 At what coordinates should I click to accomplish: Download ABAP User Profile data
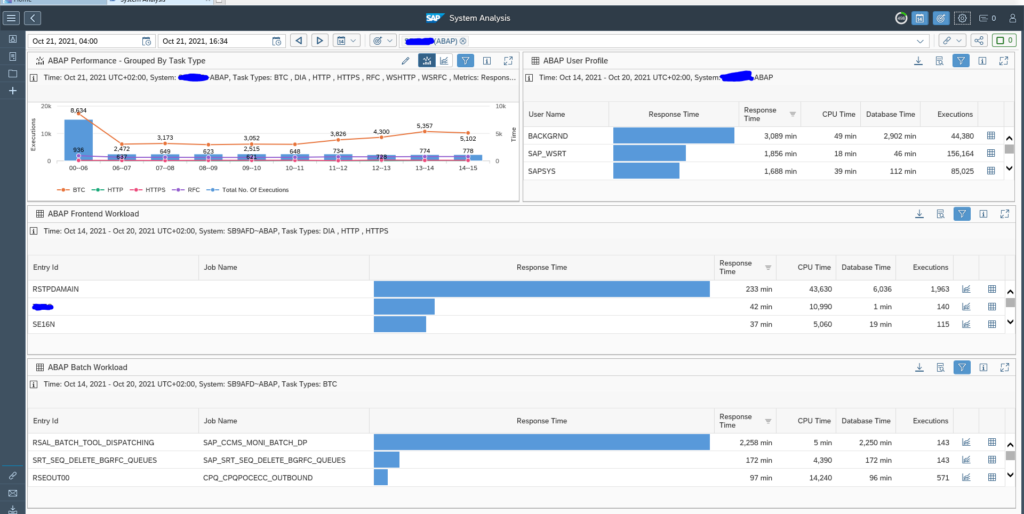[918, 61]
